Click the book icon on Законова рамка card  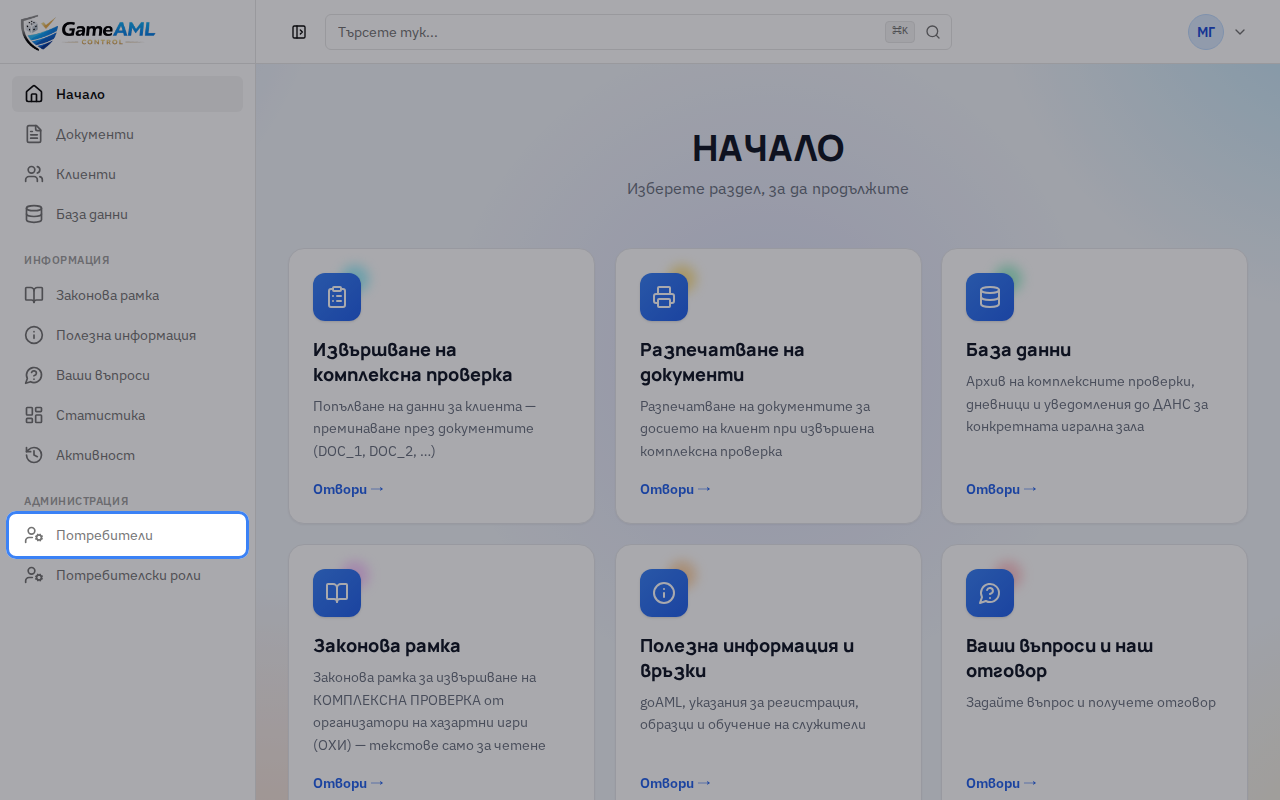(x=337, y=593)
